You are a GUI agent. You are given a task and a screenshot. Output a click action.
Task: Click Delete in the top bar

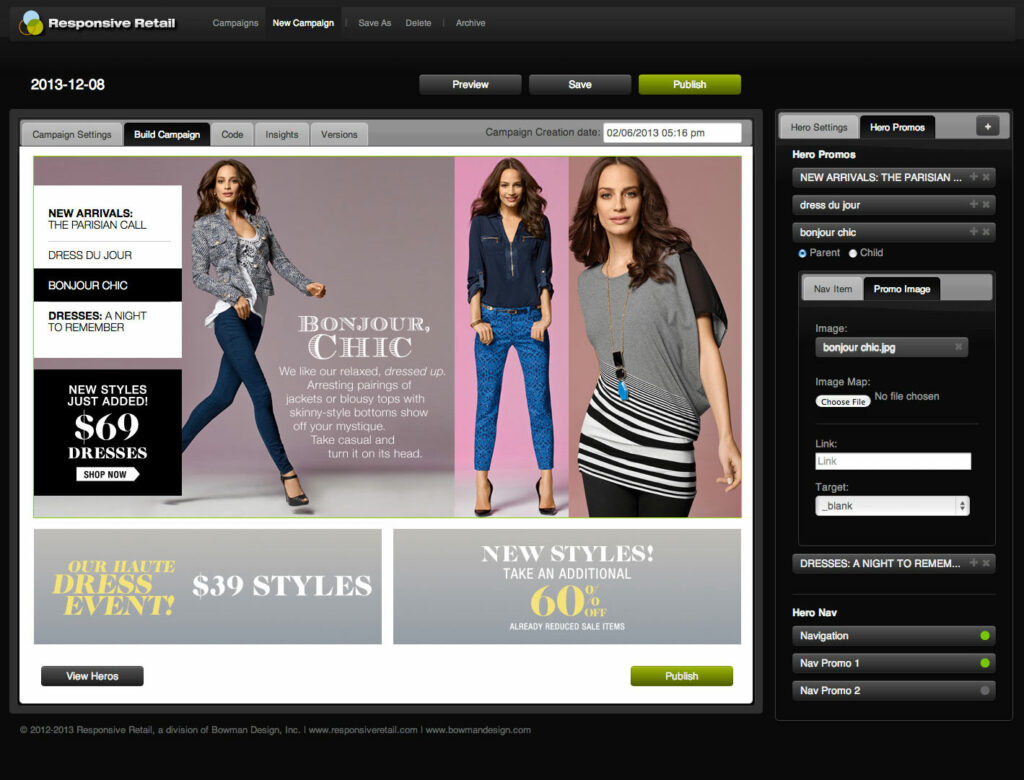point(418,23)
